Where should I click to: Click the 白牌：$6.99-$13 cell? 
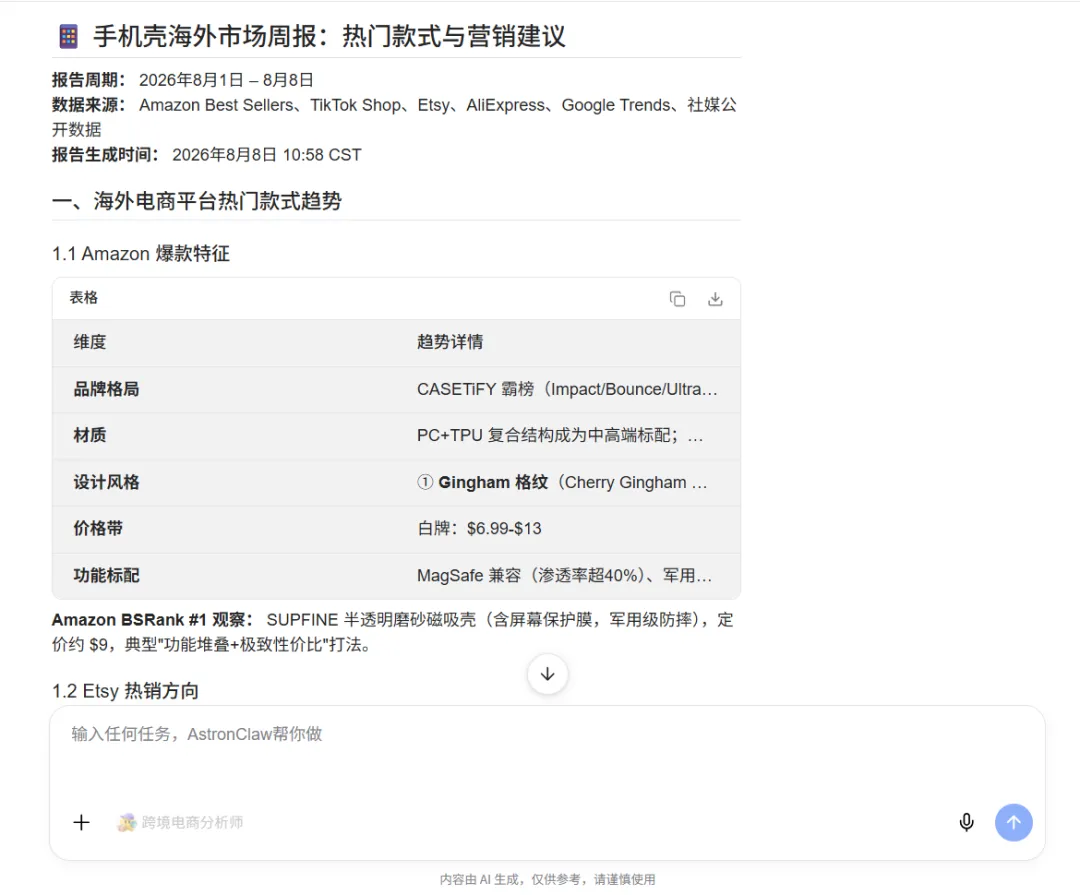tap(479, 528)
